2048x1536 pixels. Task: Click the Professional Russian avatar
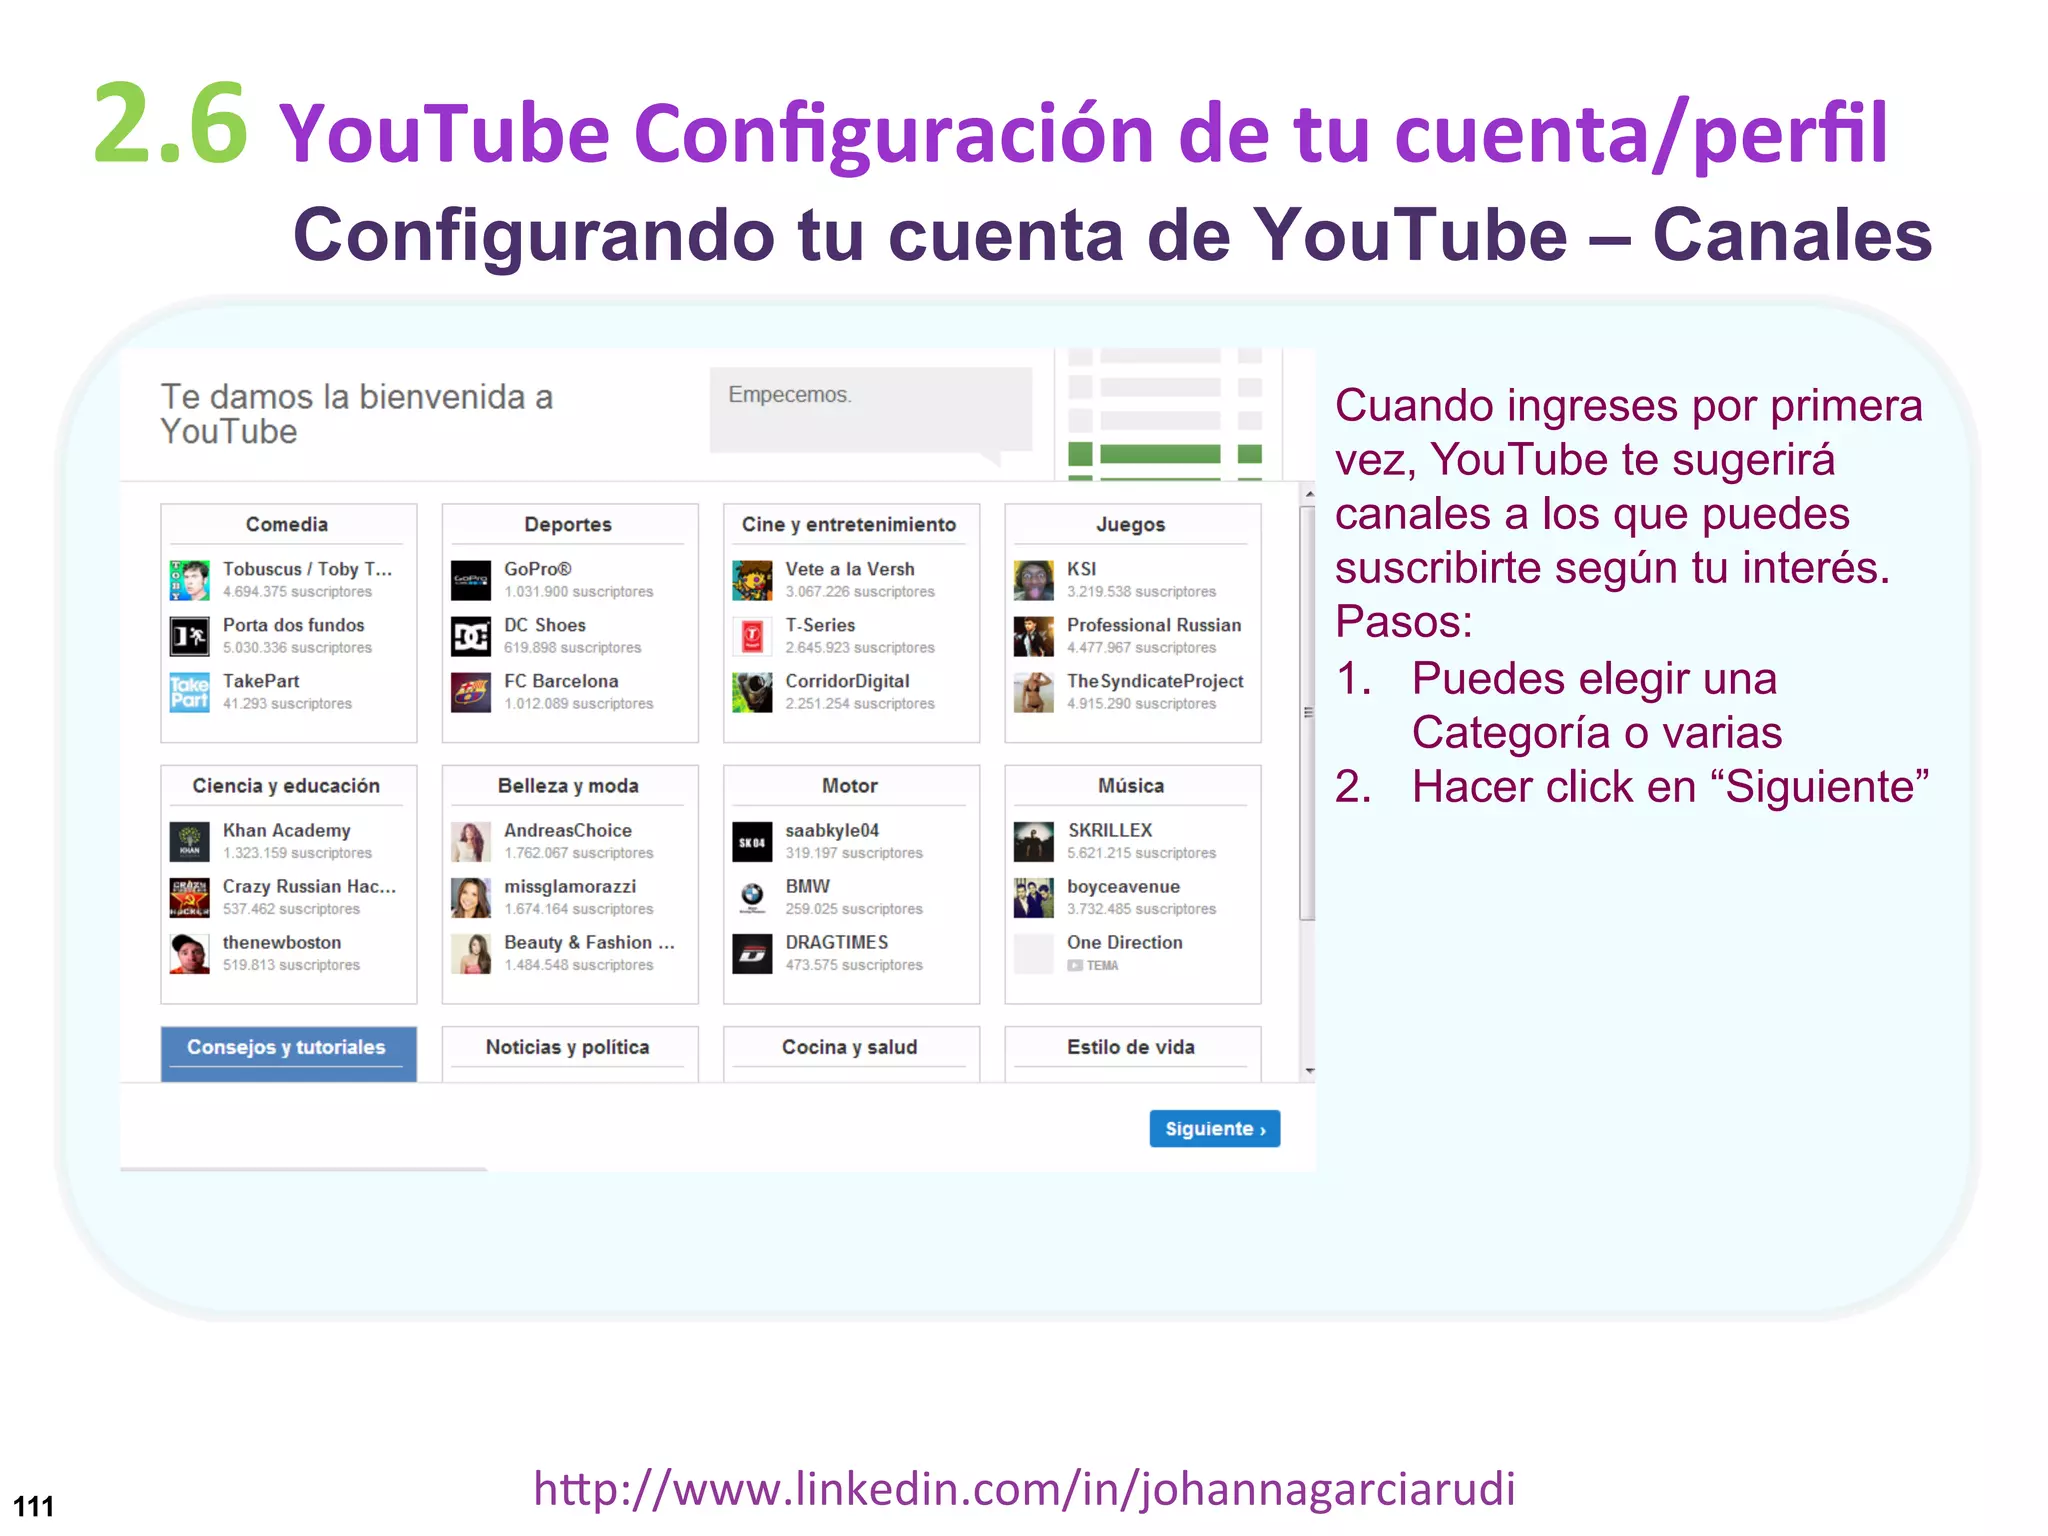[x=1034, y=636]
